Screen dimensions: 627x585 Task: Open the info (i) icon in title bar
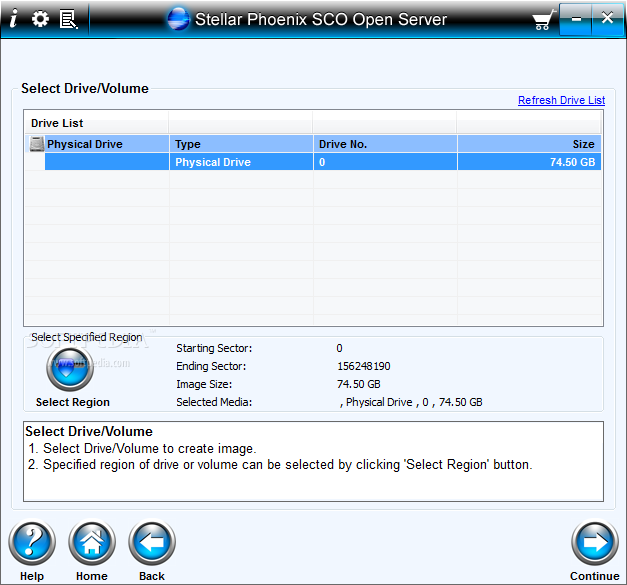(14, 19)
